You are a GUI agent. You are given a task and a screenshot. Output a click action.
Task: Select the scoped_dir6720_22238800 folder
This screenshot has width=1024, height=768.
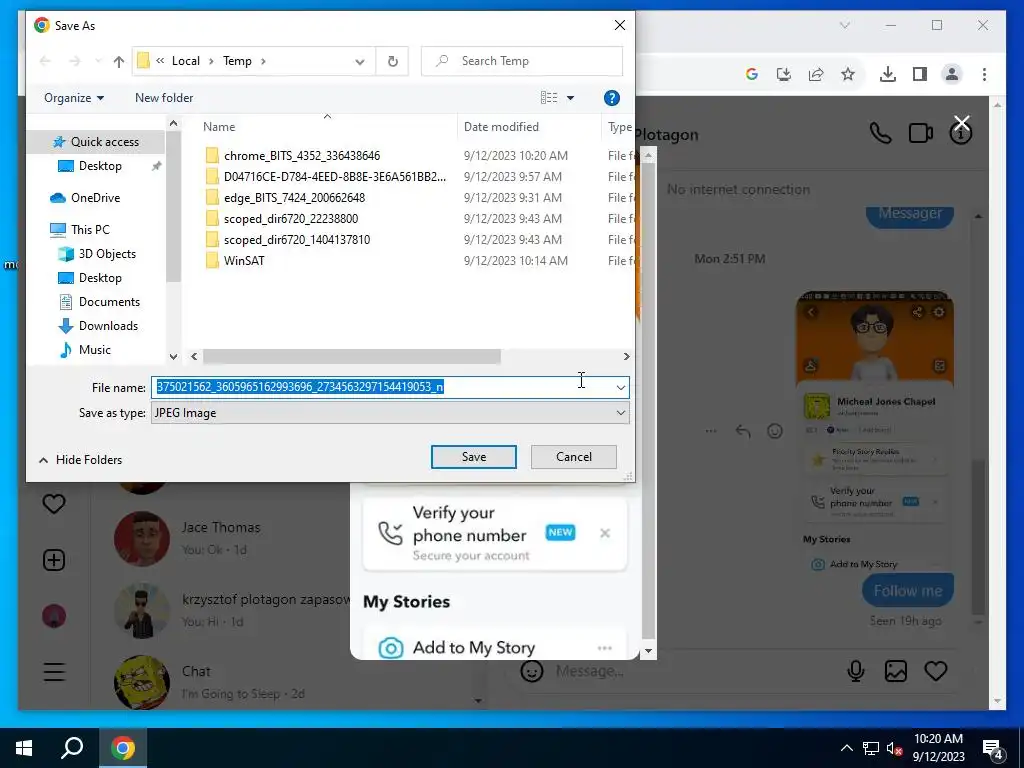291,218
